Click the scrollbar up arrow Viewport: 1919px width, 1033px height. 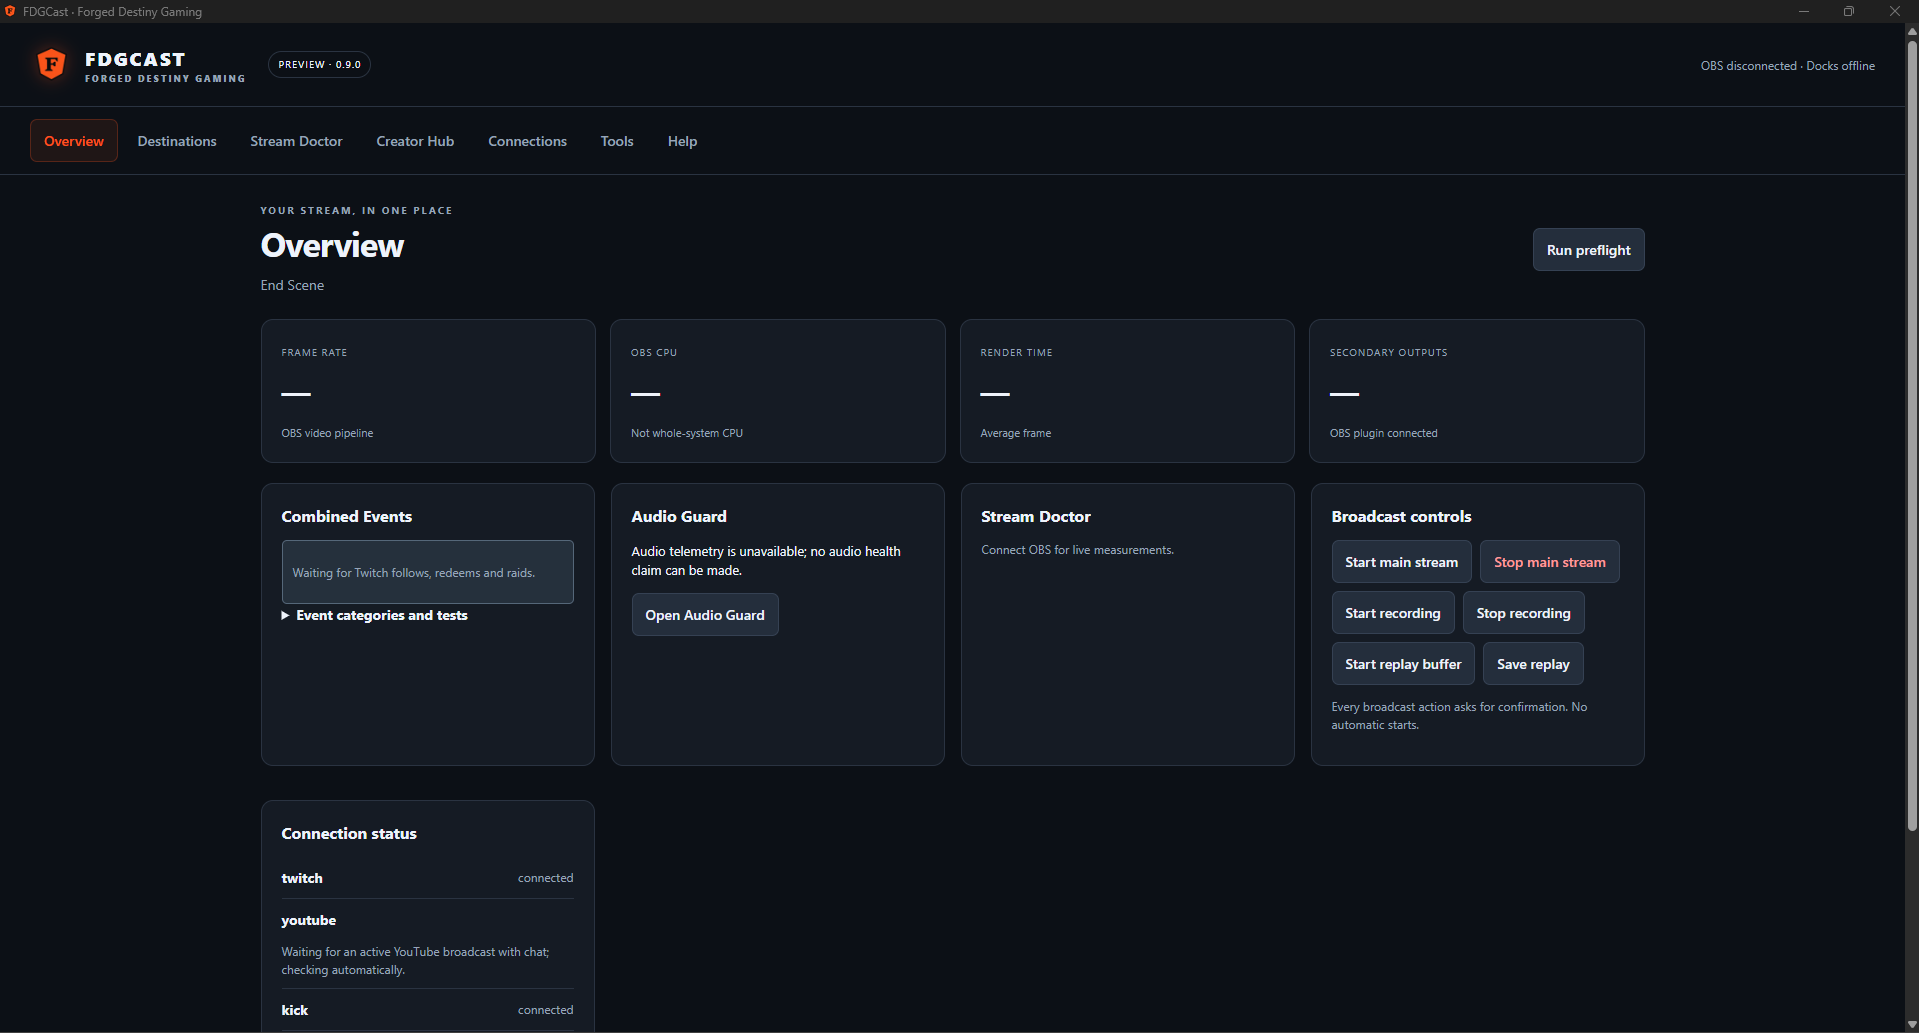pyautogui.click(x=1911, y=31)
